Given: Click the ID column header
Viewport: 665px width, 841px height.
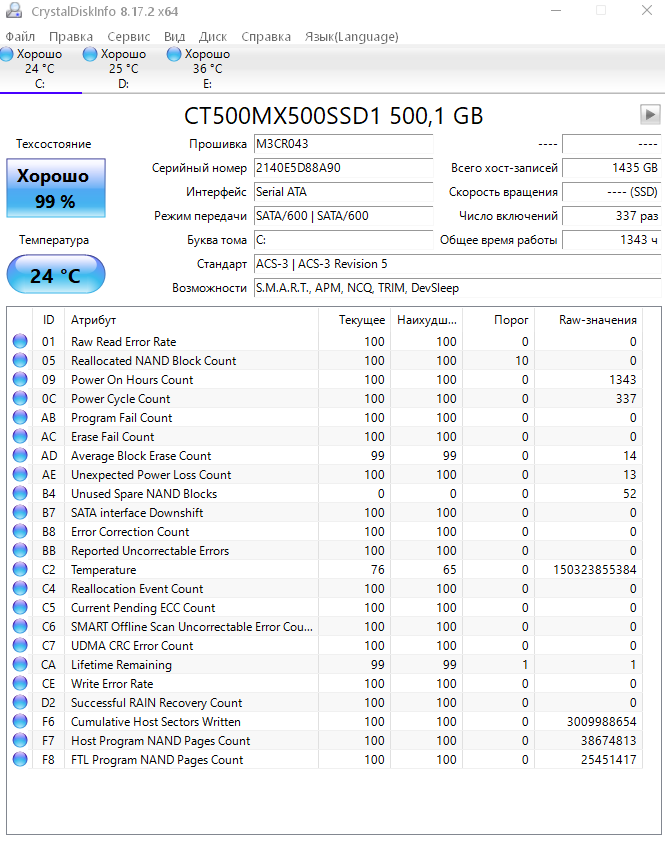Looking at the screenshot, I should (x=49, y=320).
